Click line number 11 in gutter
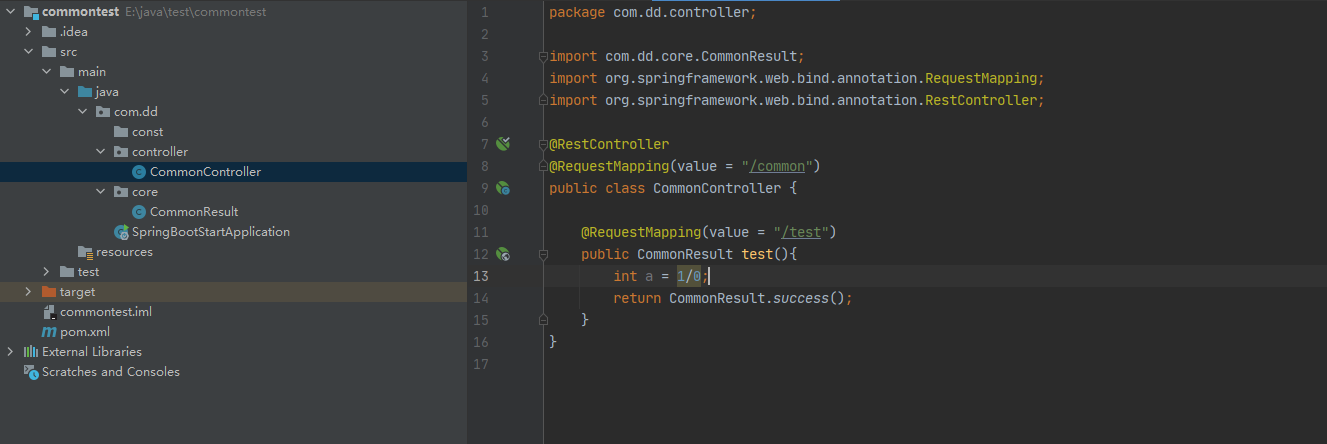Viewport: 1327px width, 444px height. tap(482, 232)
